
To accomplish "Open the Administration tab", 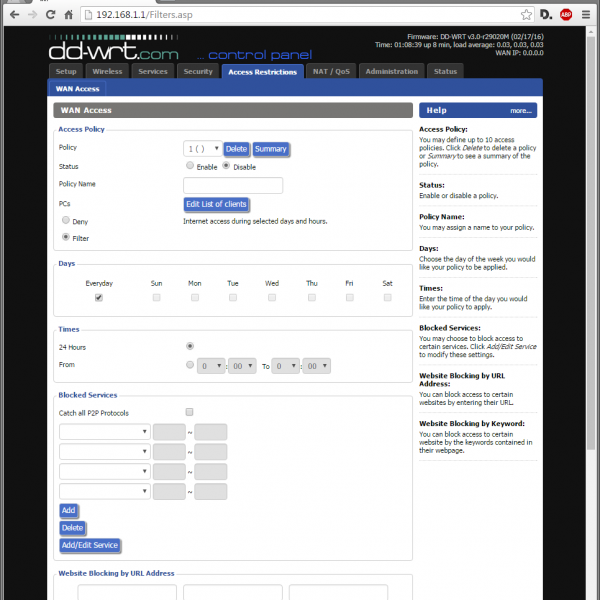I will [392, 71].
